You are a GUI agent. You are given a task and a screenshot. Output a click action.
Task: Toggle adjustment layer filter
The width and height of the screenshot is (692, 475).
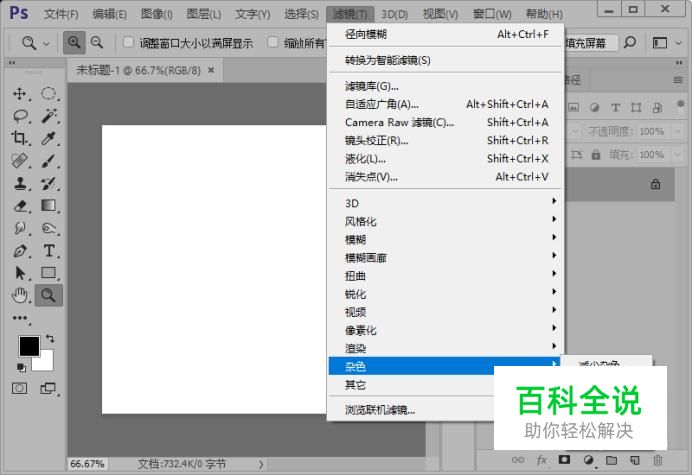594,107
